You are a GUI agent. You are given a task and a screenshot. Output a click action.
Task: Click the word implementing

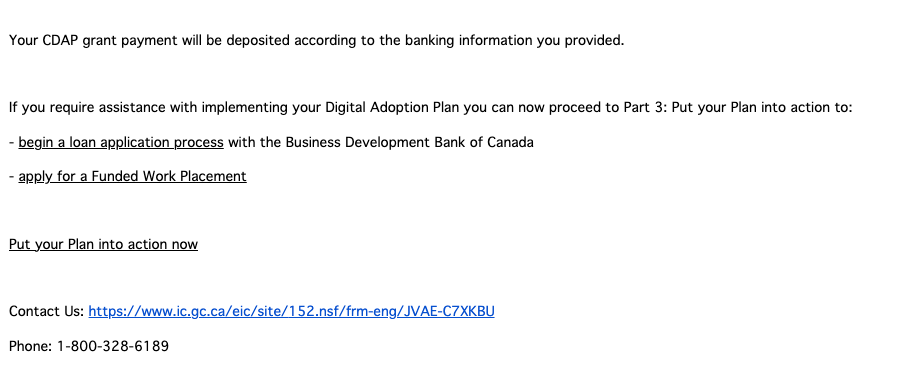coord(245,108)
